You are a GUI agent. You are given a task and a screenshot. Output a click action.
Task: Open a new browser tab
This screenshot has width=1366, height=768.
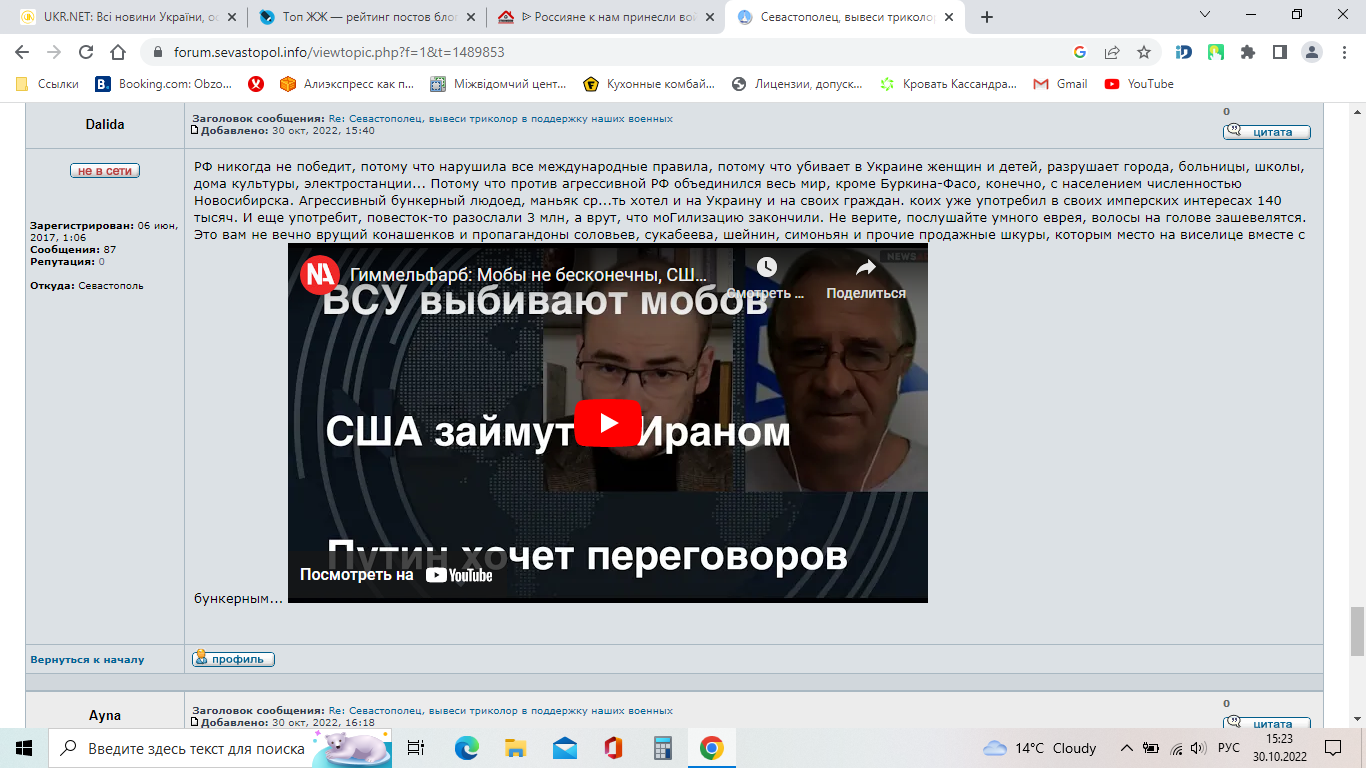987,17
